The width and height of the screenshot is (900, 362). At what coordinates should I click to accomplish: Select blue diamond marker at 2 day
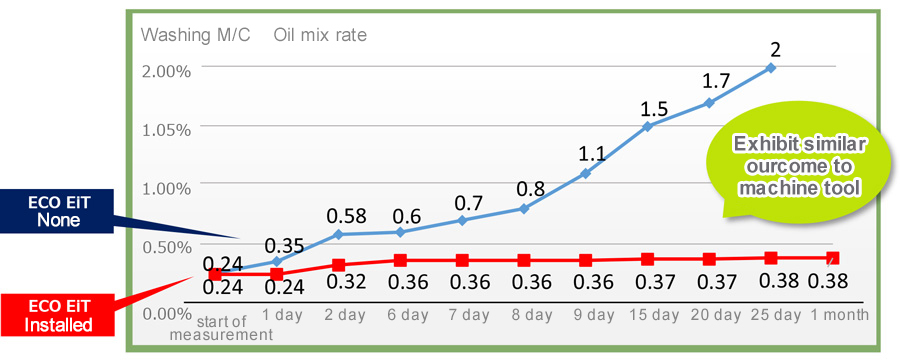[339, 234]
